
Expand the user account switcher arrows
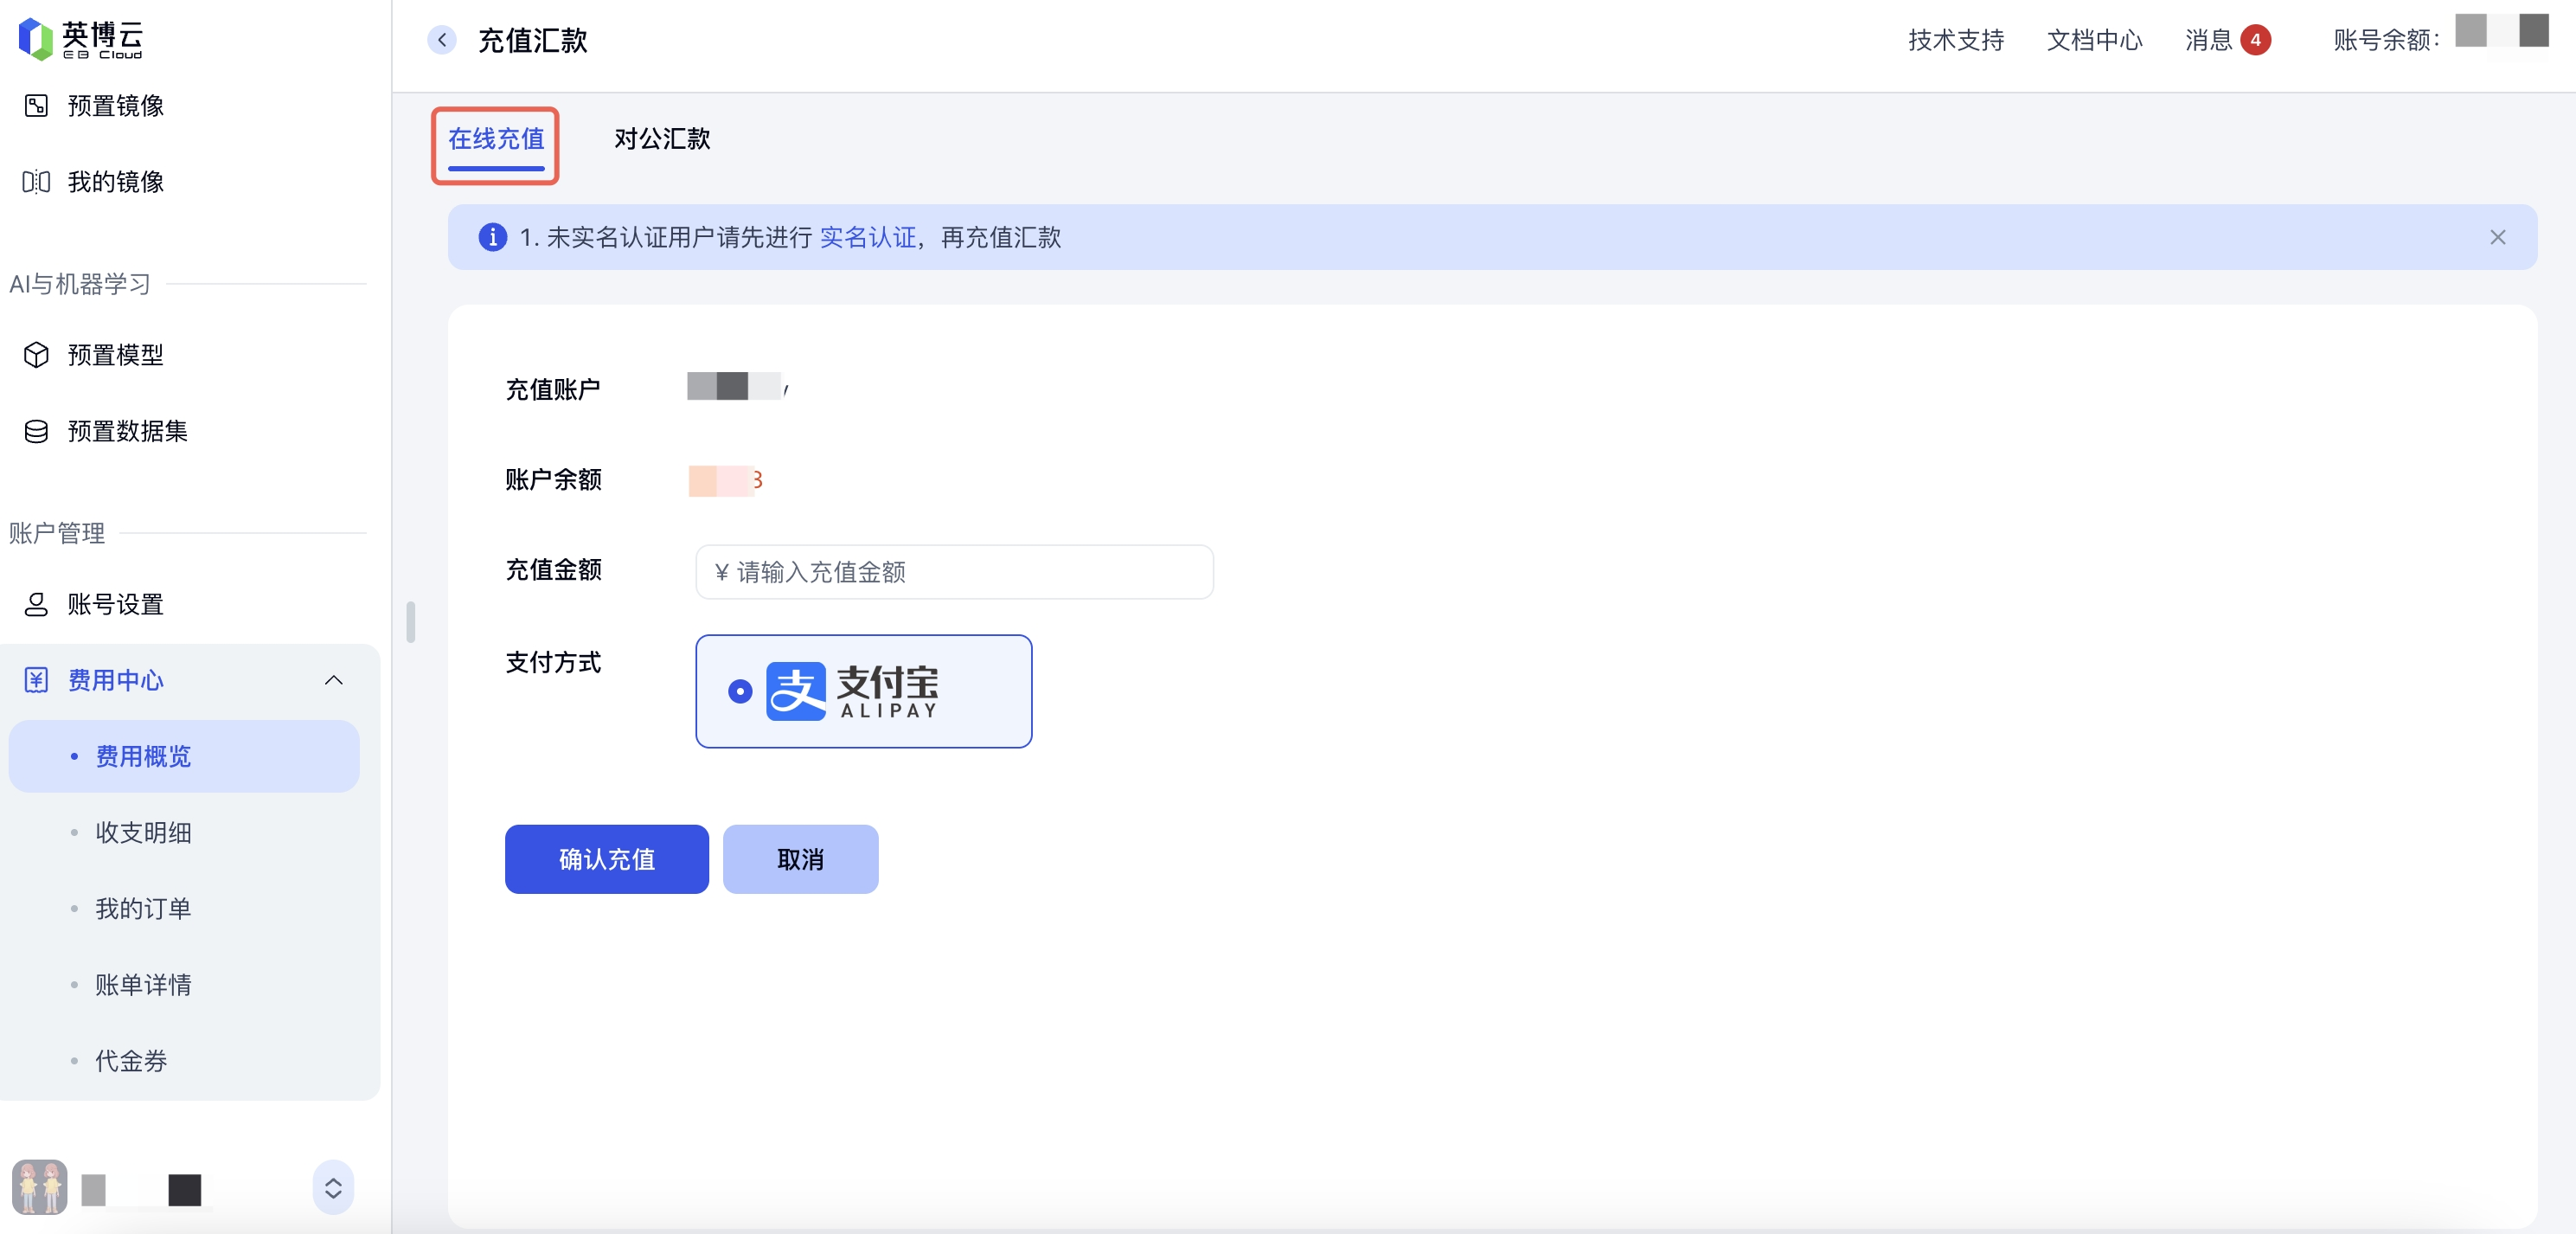(334, 1188)
